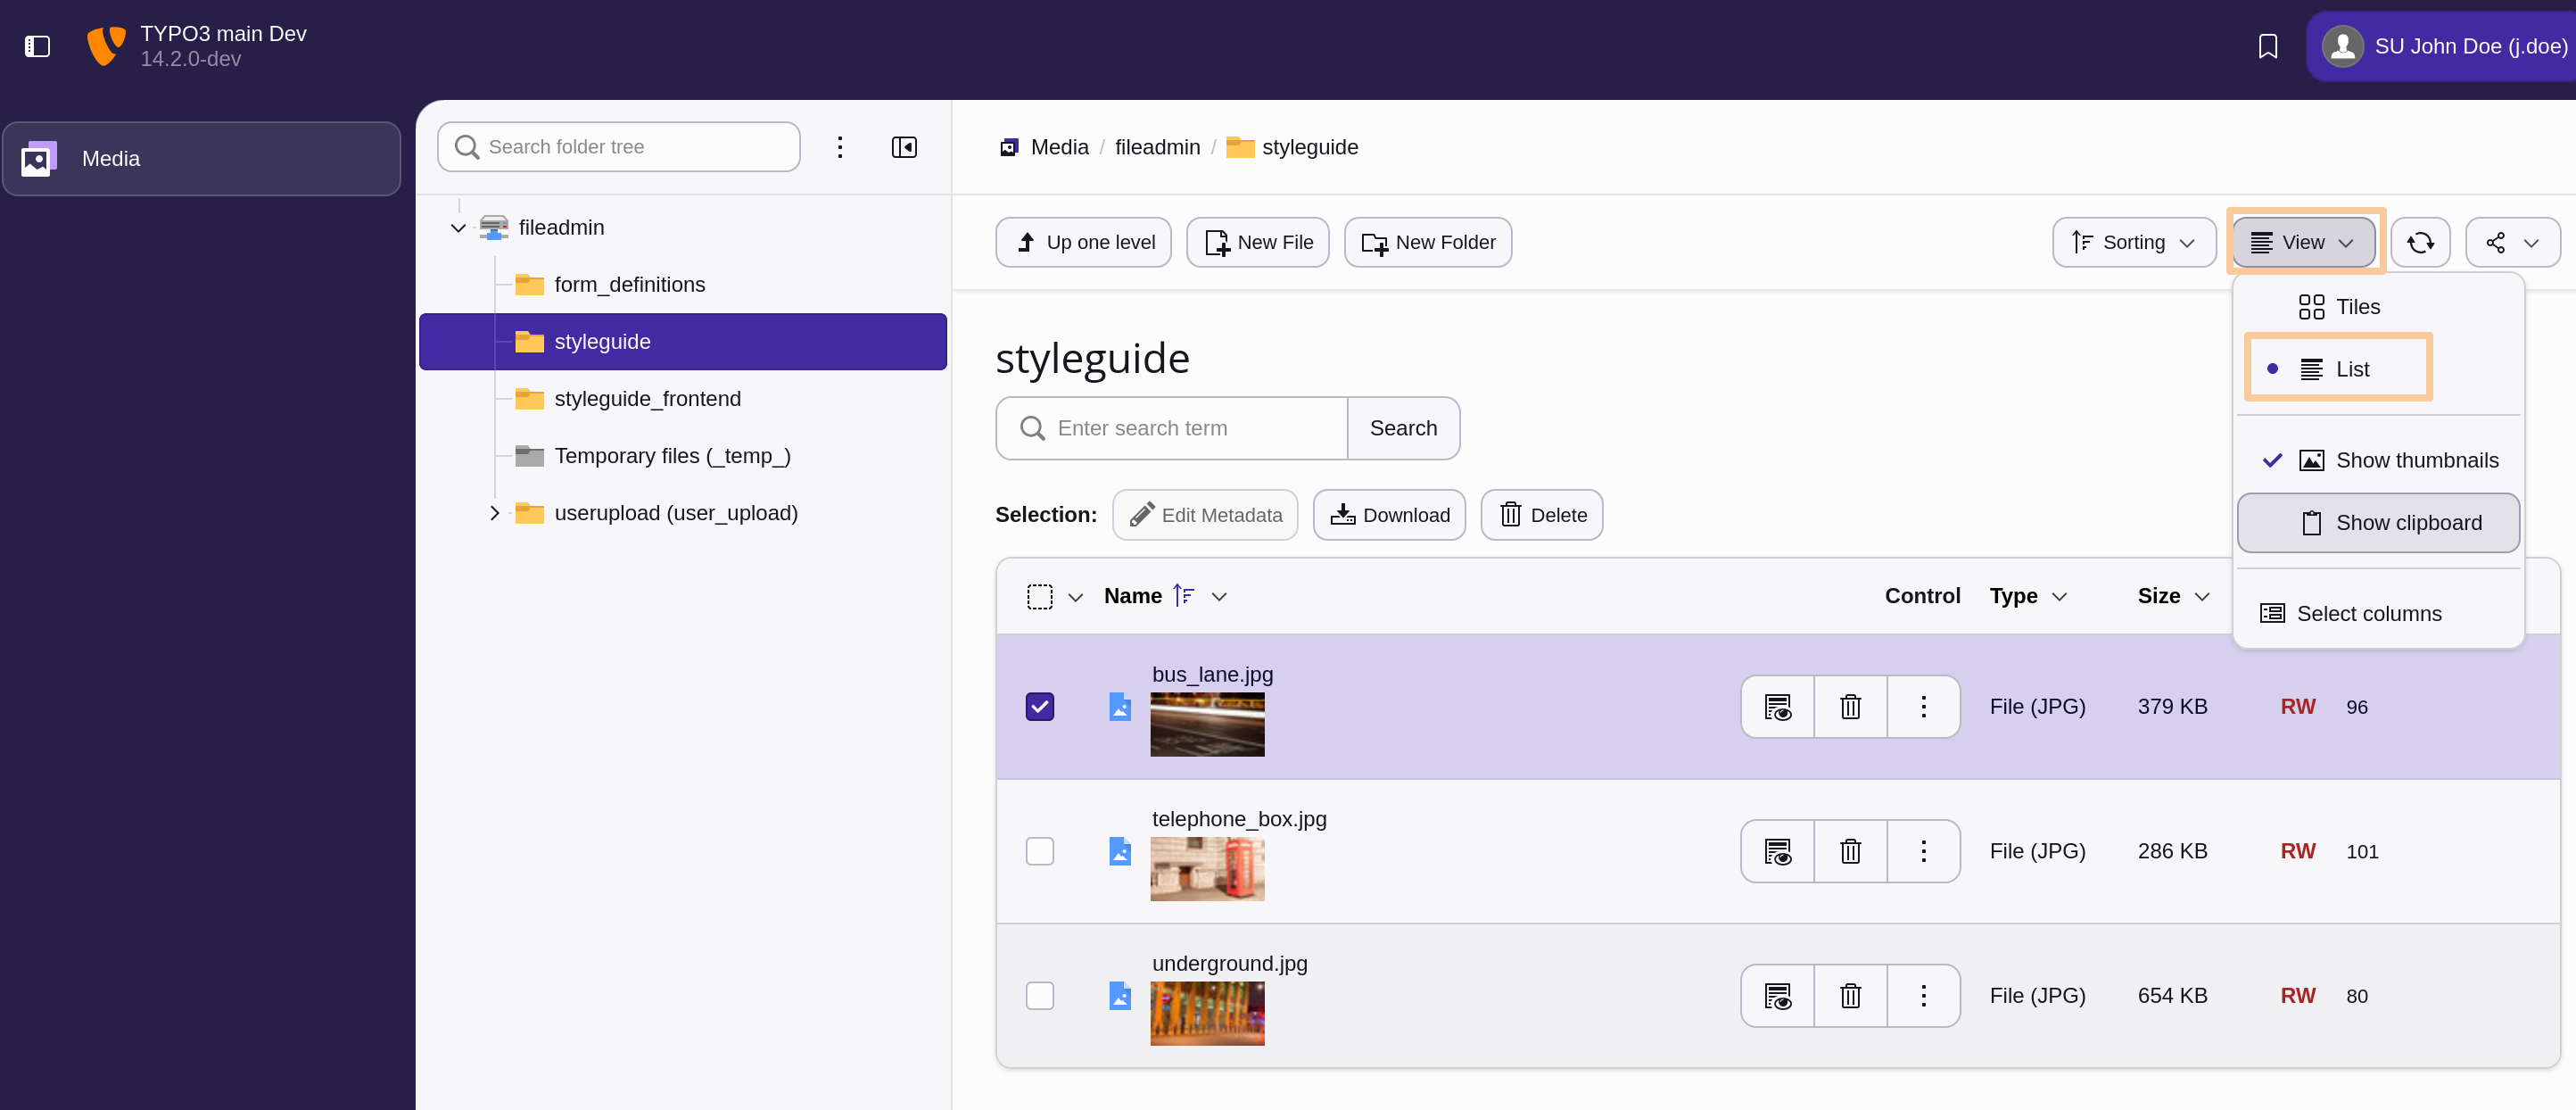Check the underground.jpg checkbox
2576x1110 pixels.
pyautogui.click(x=1039, y=996)
